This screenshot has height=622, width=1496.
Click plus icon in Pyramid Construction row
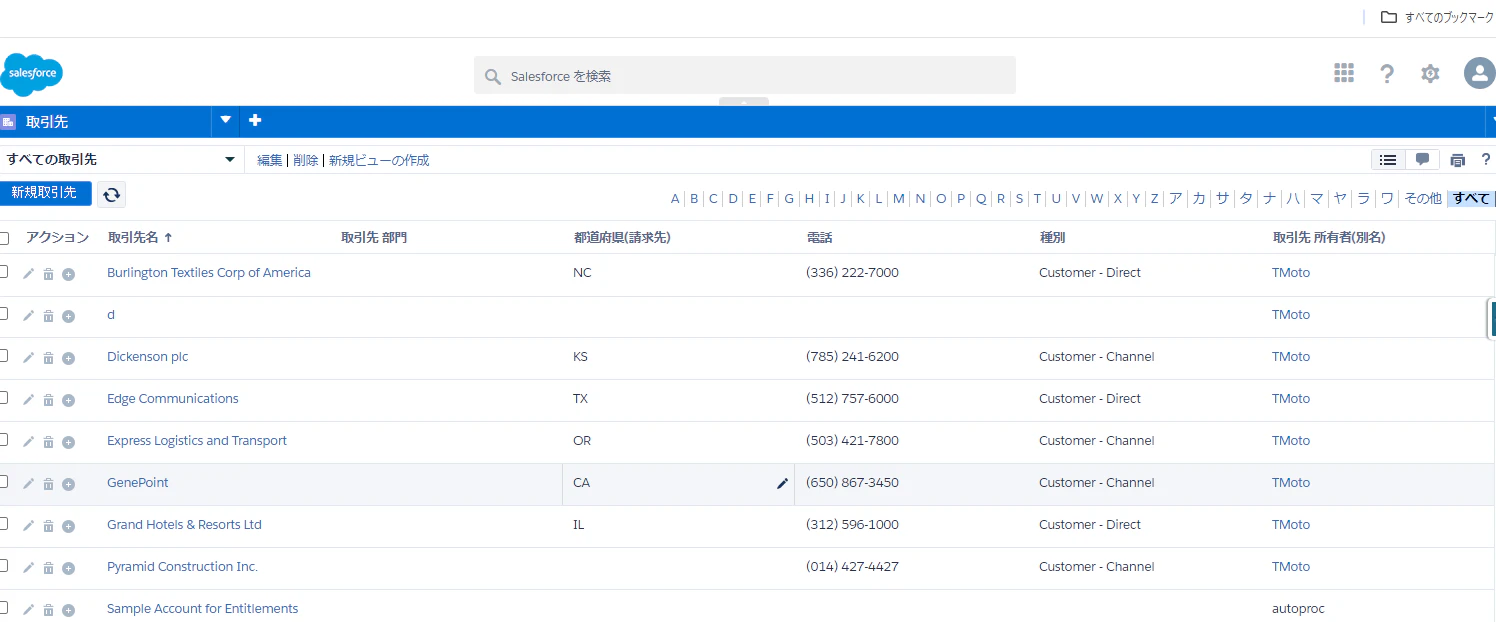coord(68,568)
